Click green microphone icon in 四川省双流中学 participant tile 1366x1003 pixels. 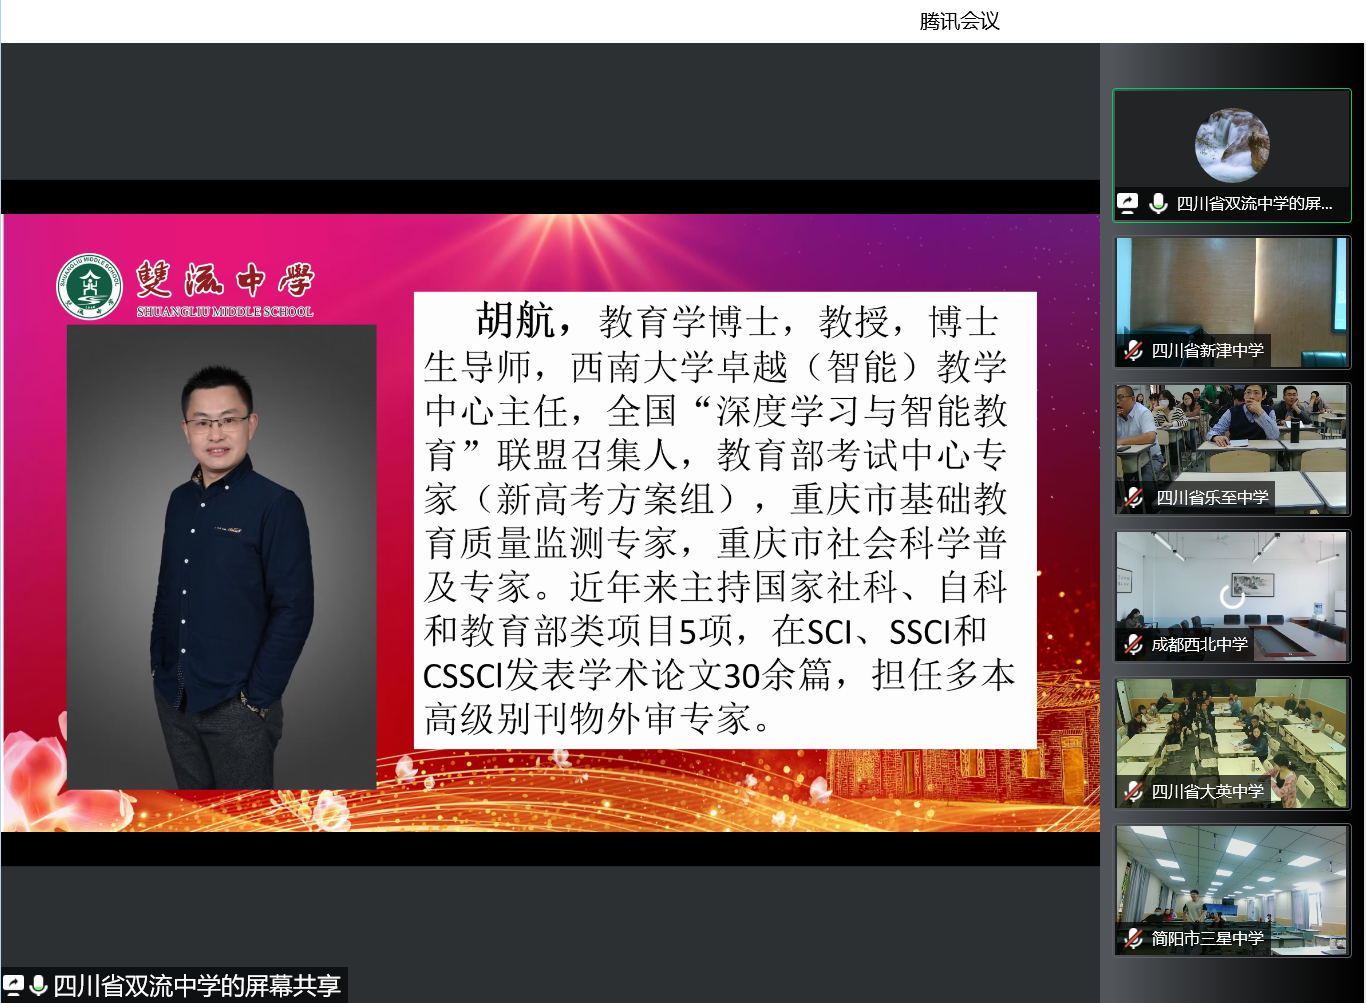click(x=1158, y=203)
